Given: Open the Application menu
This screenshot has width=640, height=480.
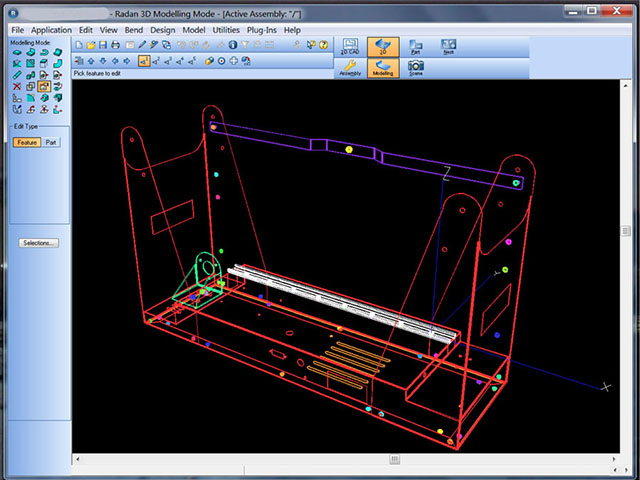Looking at the screenshot, I should point(51,30).
